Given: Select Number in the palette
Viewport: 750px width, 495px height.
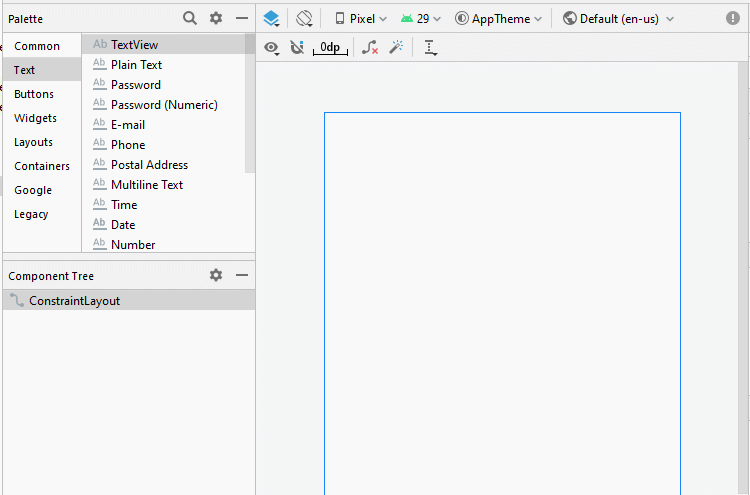Looking at the screenshot, I should [x=164, y=244].
